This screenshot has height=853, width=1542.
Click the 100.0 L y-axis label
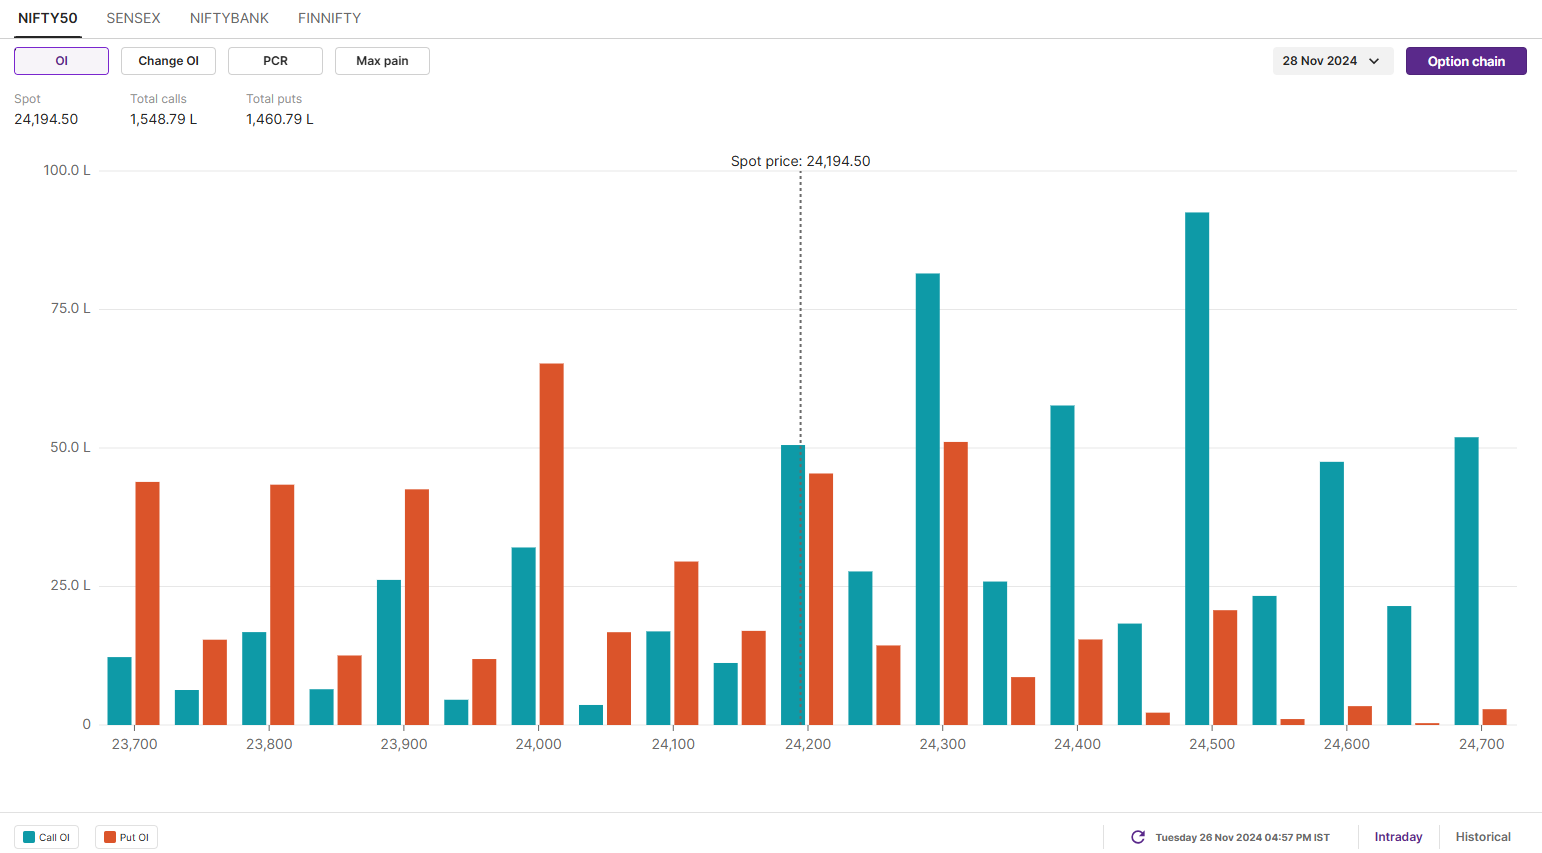67,170
